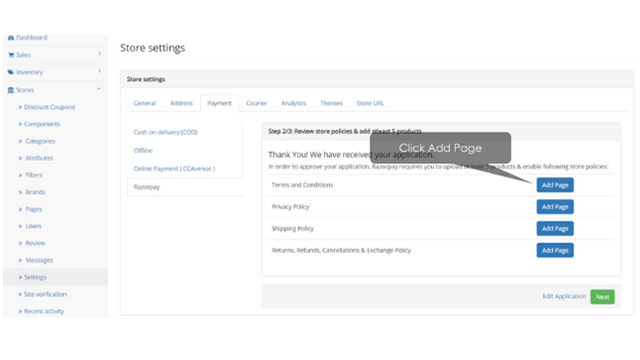Switch to the Themes tab
This screenshot has width=640, height=360.
[x=331, y=103]
